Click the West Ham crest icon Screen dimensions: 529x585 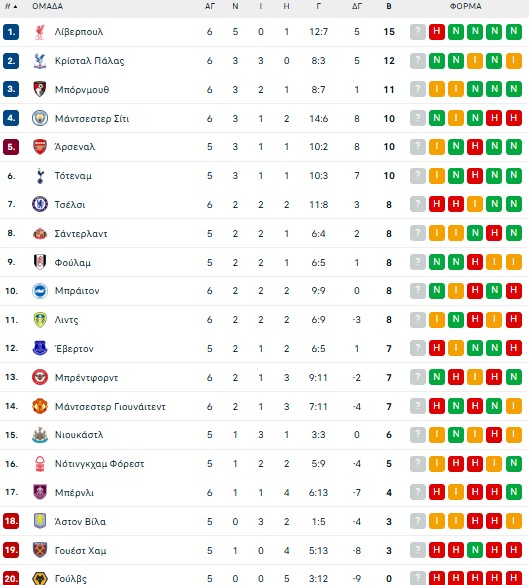(40, 550)
